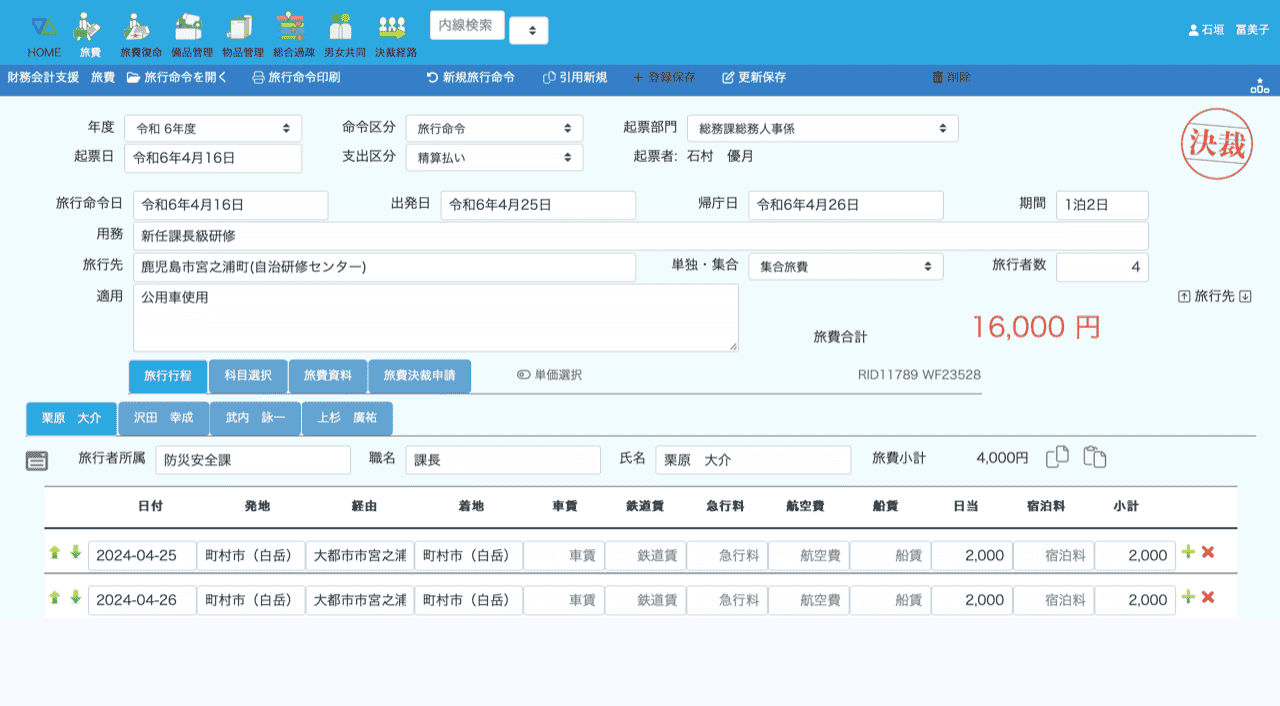The width and height of the screenshot is (1280, 706).
Task: Click the 決裁経路 icon
Action: tap(395, 29)
